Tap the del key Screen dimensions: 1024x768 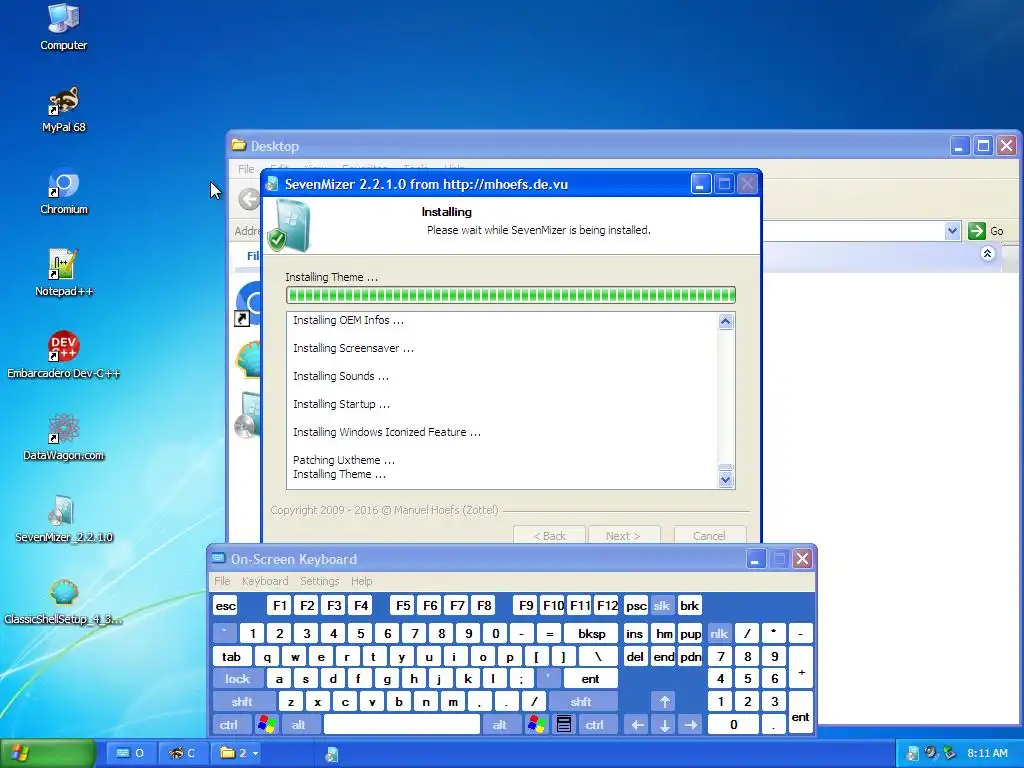click(x=635, y=657)
